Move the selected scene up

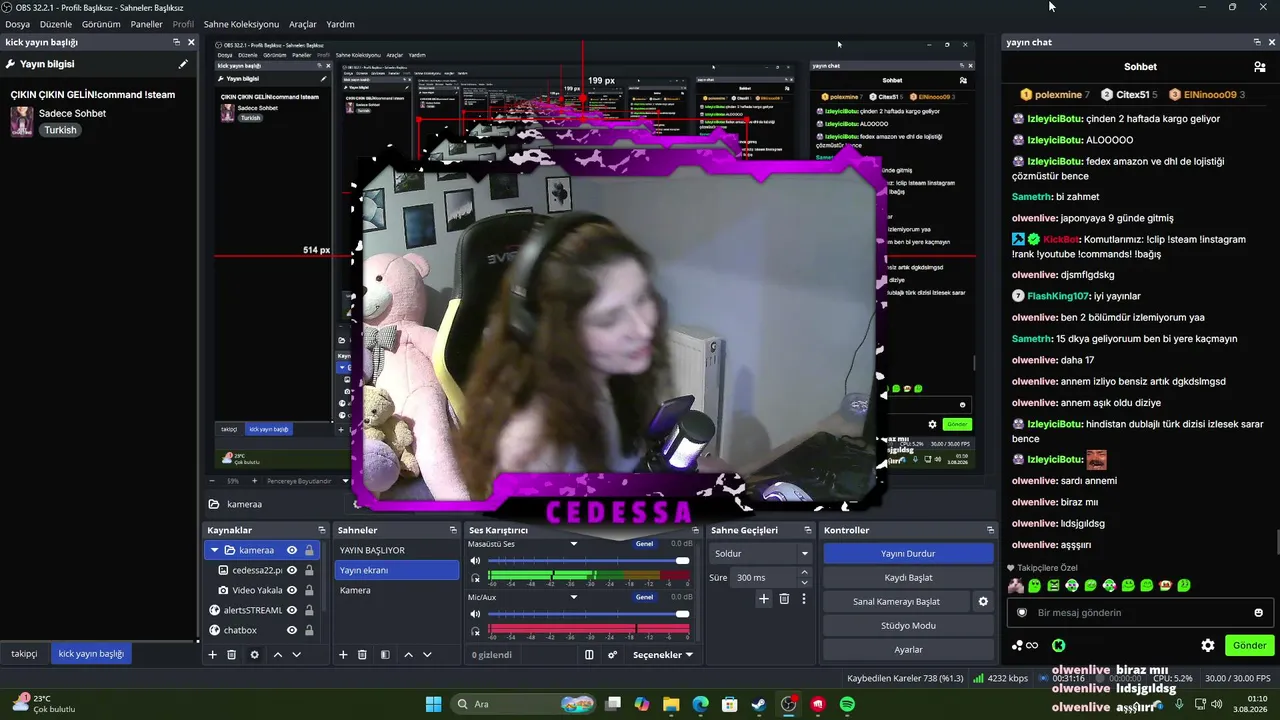(408, 655)
